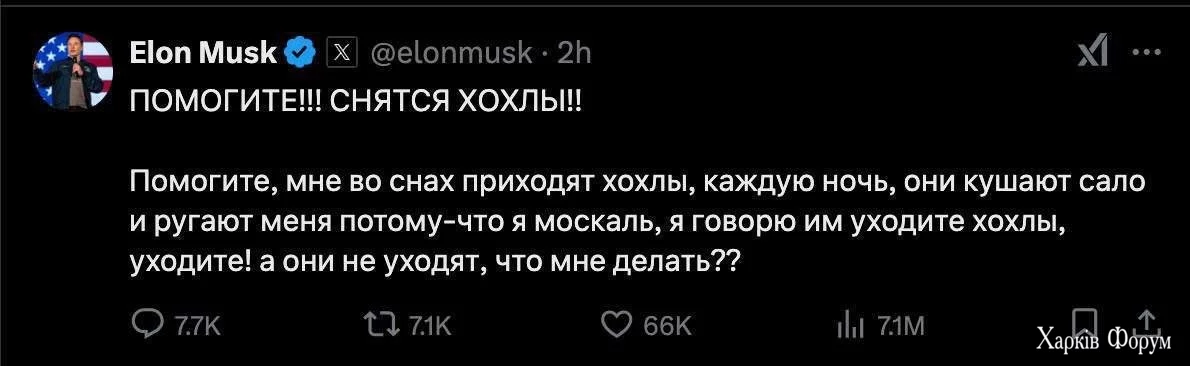Click the square X affiliation badge

pos(341,53)
